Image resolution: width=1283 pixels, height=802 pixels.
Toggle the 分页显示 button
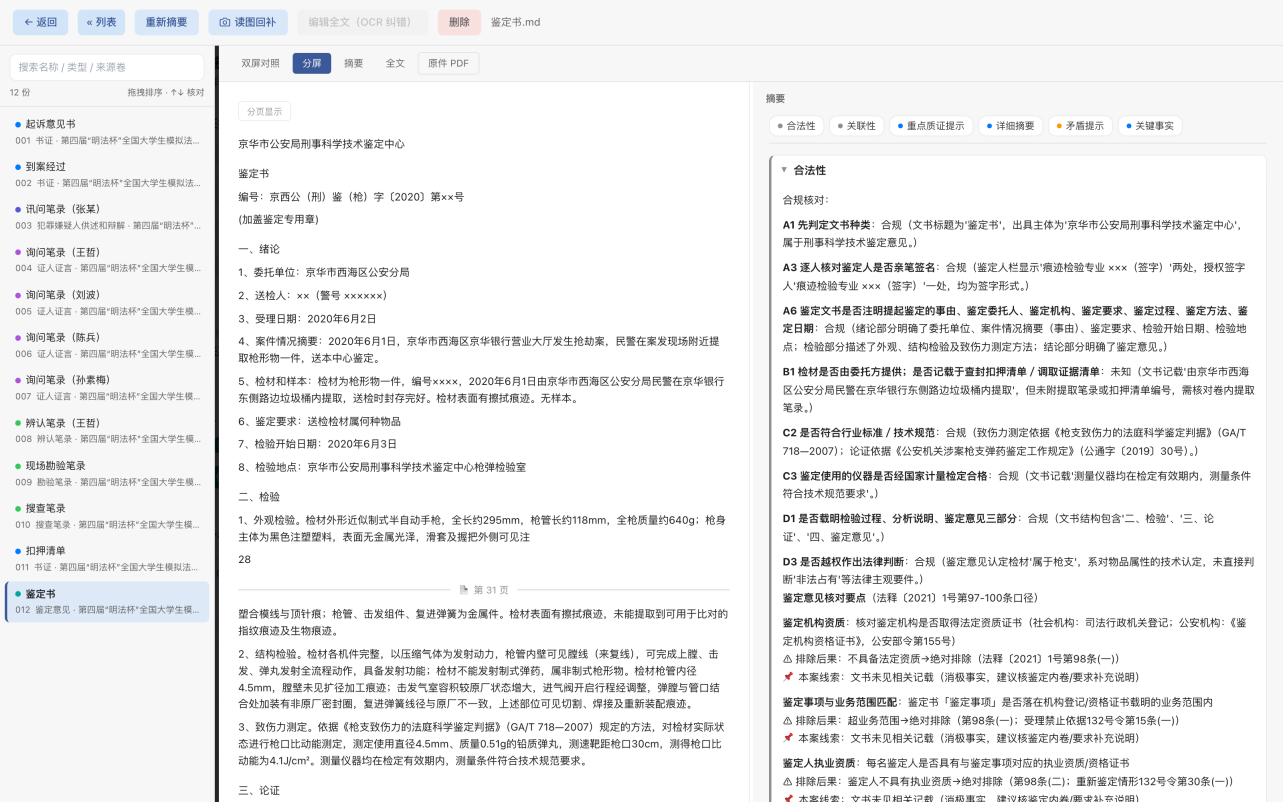[x=265, y=111]
